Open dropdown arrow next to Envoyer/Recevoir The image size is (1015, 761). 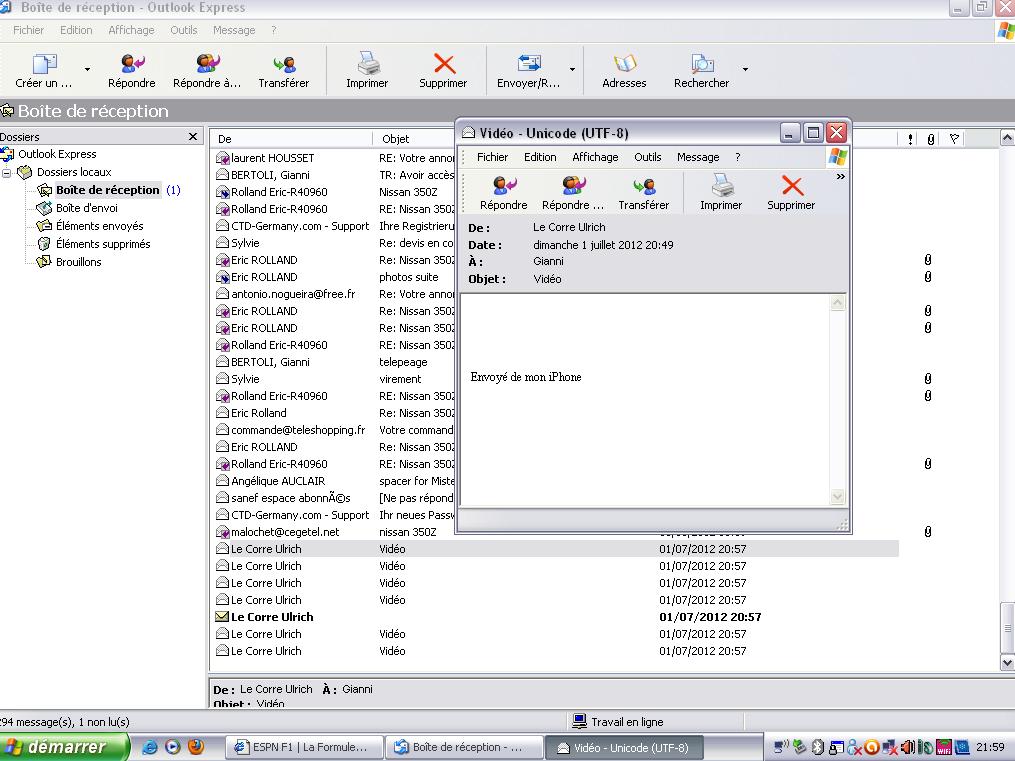(572, 70)
